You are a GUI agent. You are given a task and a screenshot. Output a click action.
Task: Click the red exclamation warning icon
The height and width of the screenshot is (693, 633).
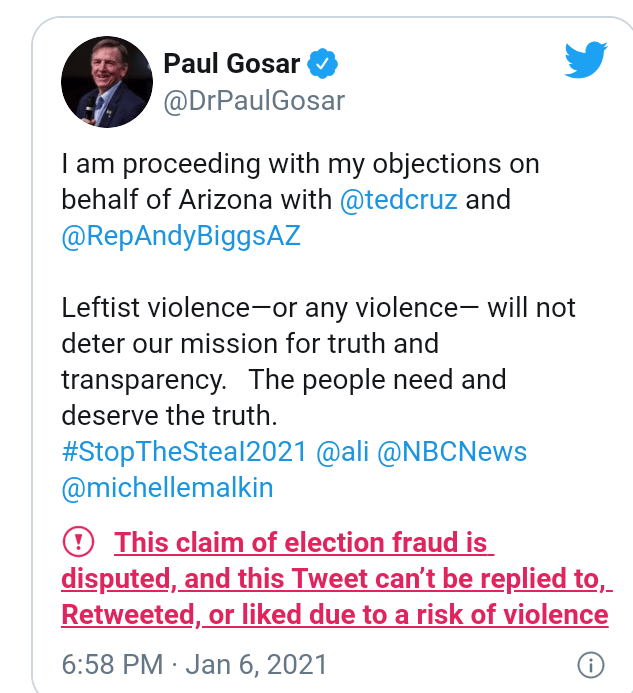(78, 542)
